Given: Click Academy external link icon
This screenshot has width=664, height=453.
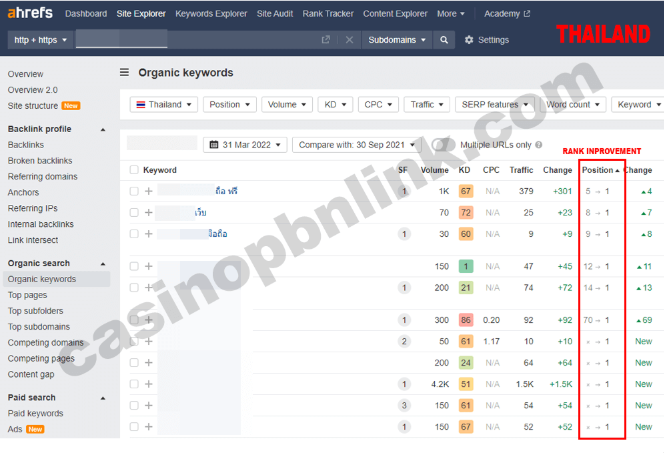Looking at the screenshot, I should point(527,14).
